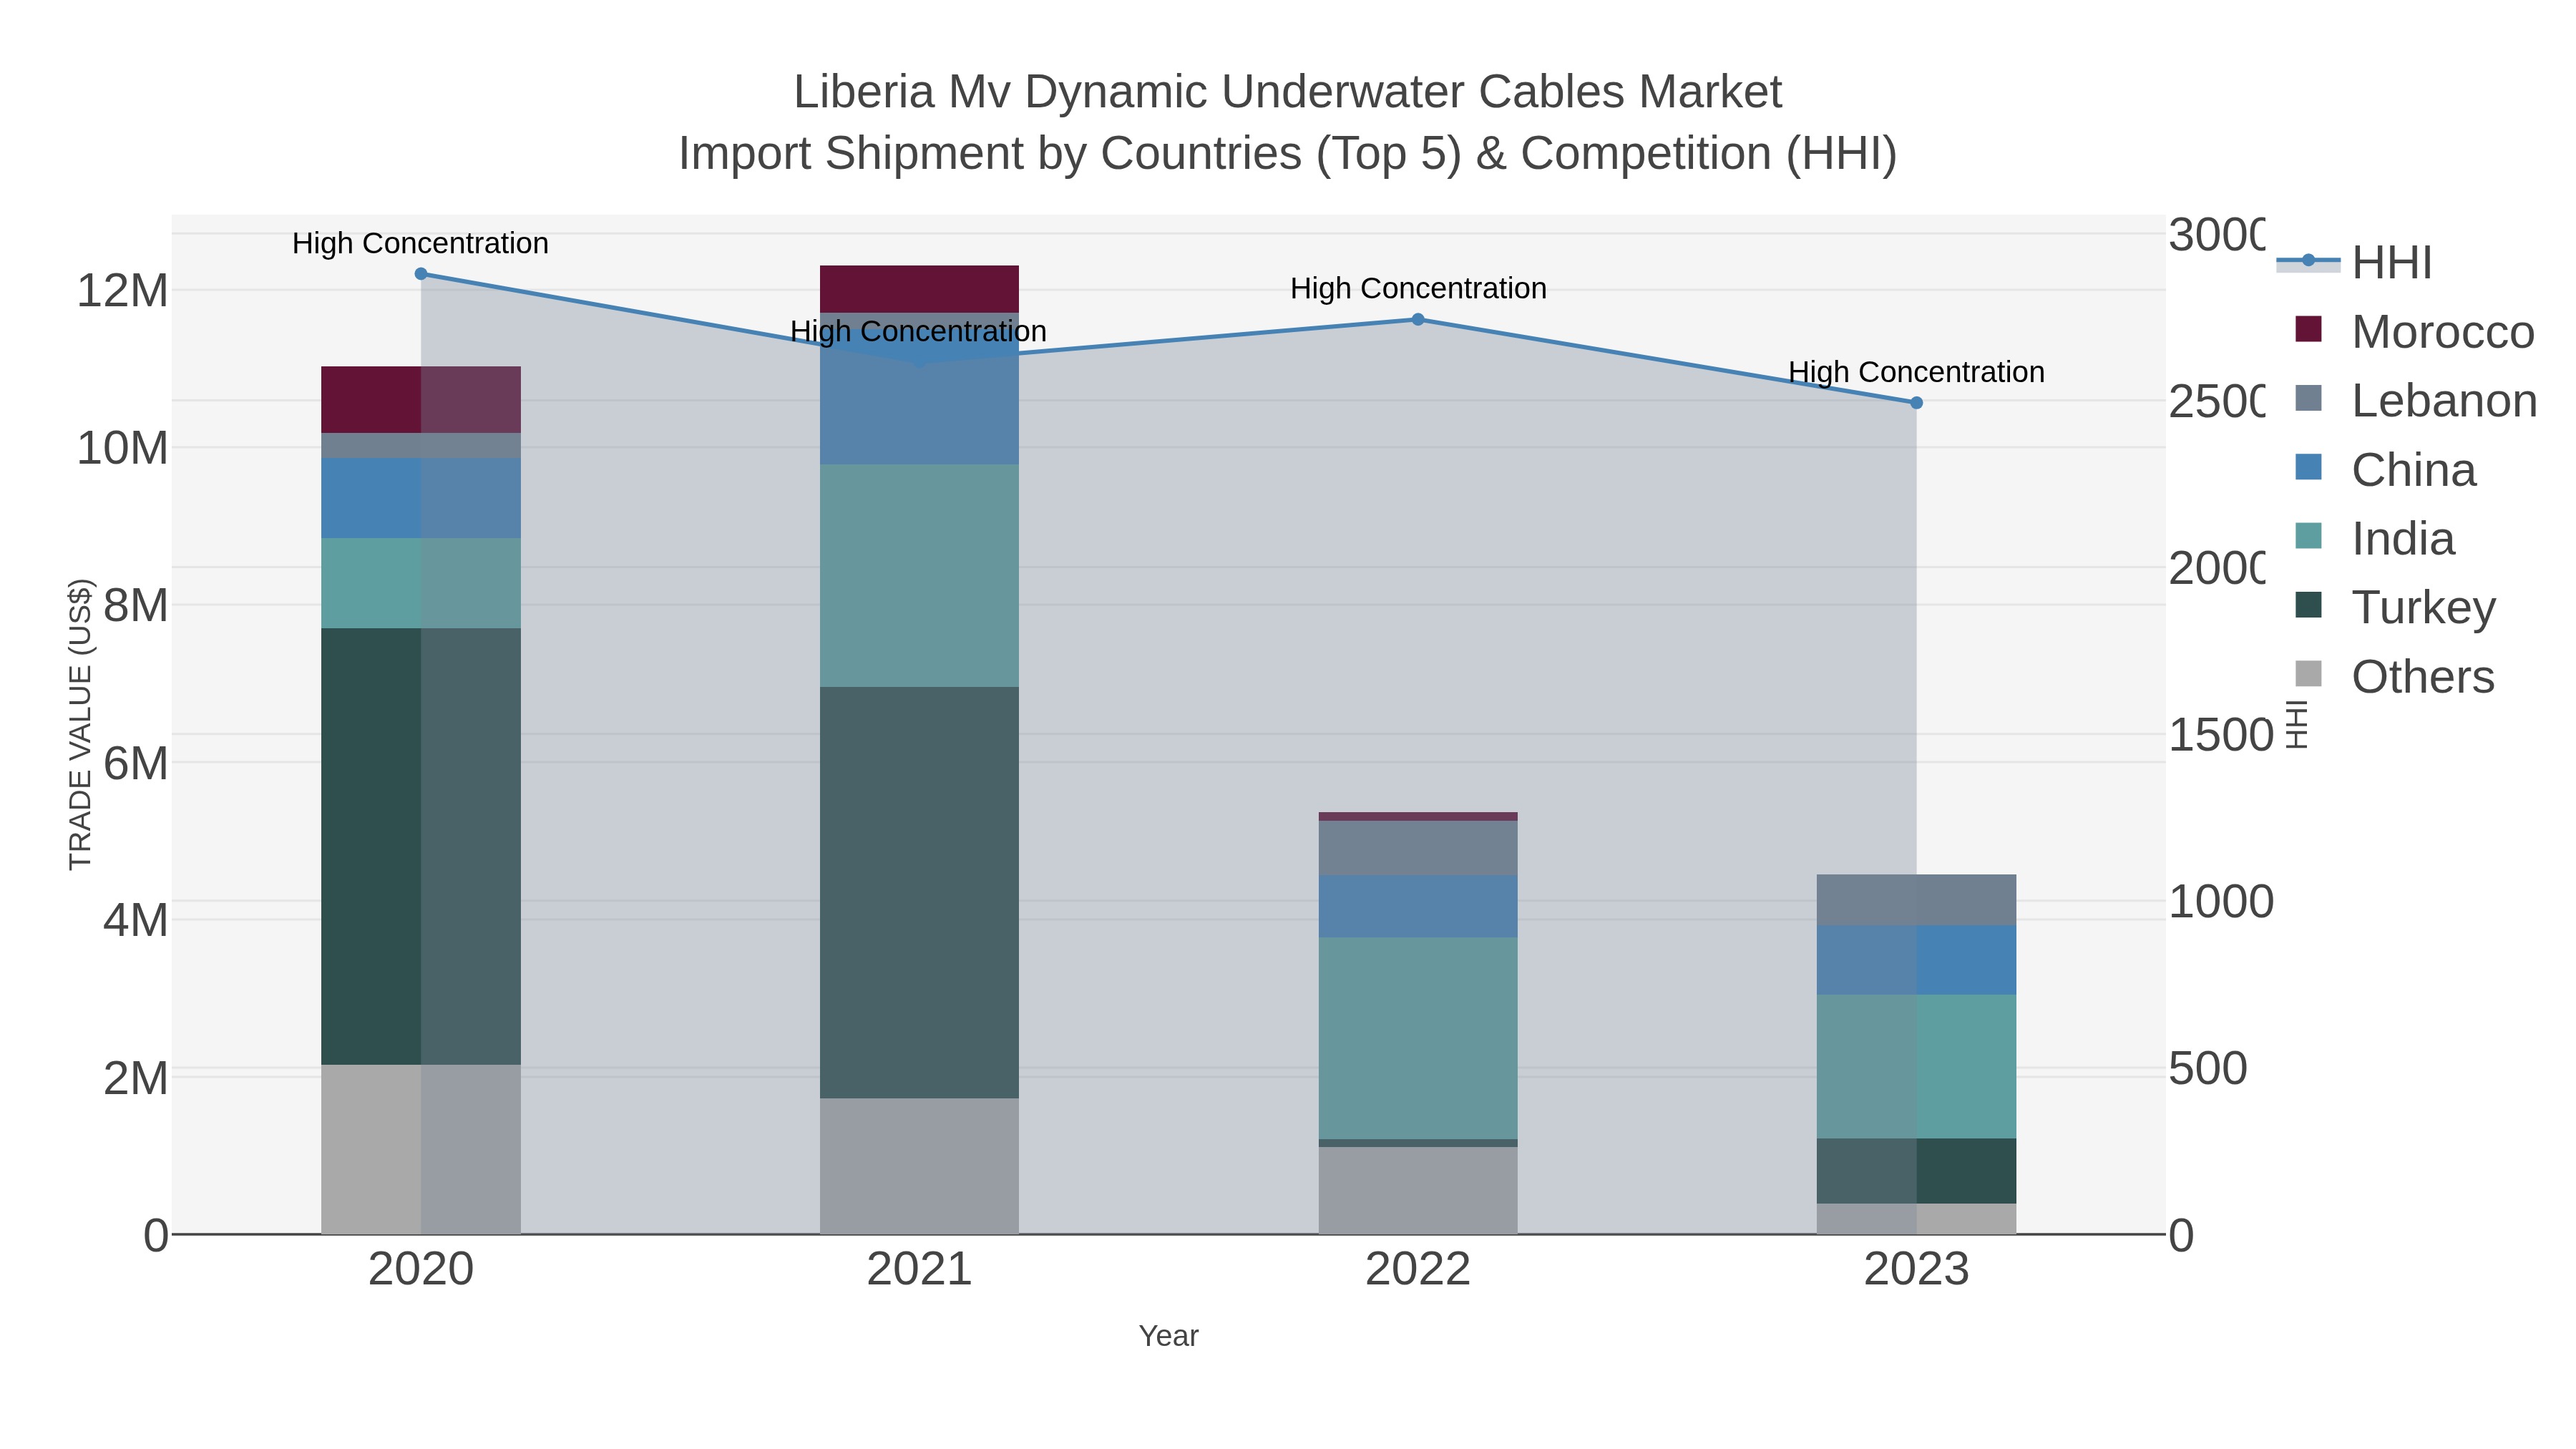Click the 2020 x-axis label
Screen dimensions: 2576x1449
click(x=421, y=1270)
